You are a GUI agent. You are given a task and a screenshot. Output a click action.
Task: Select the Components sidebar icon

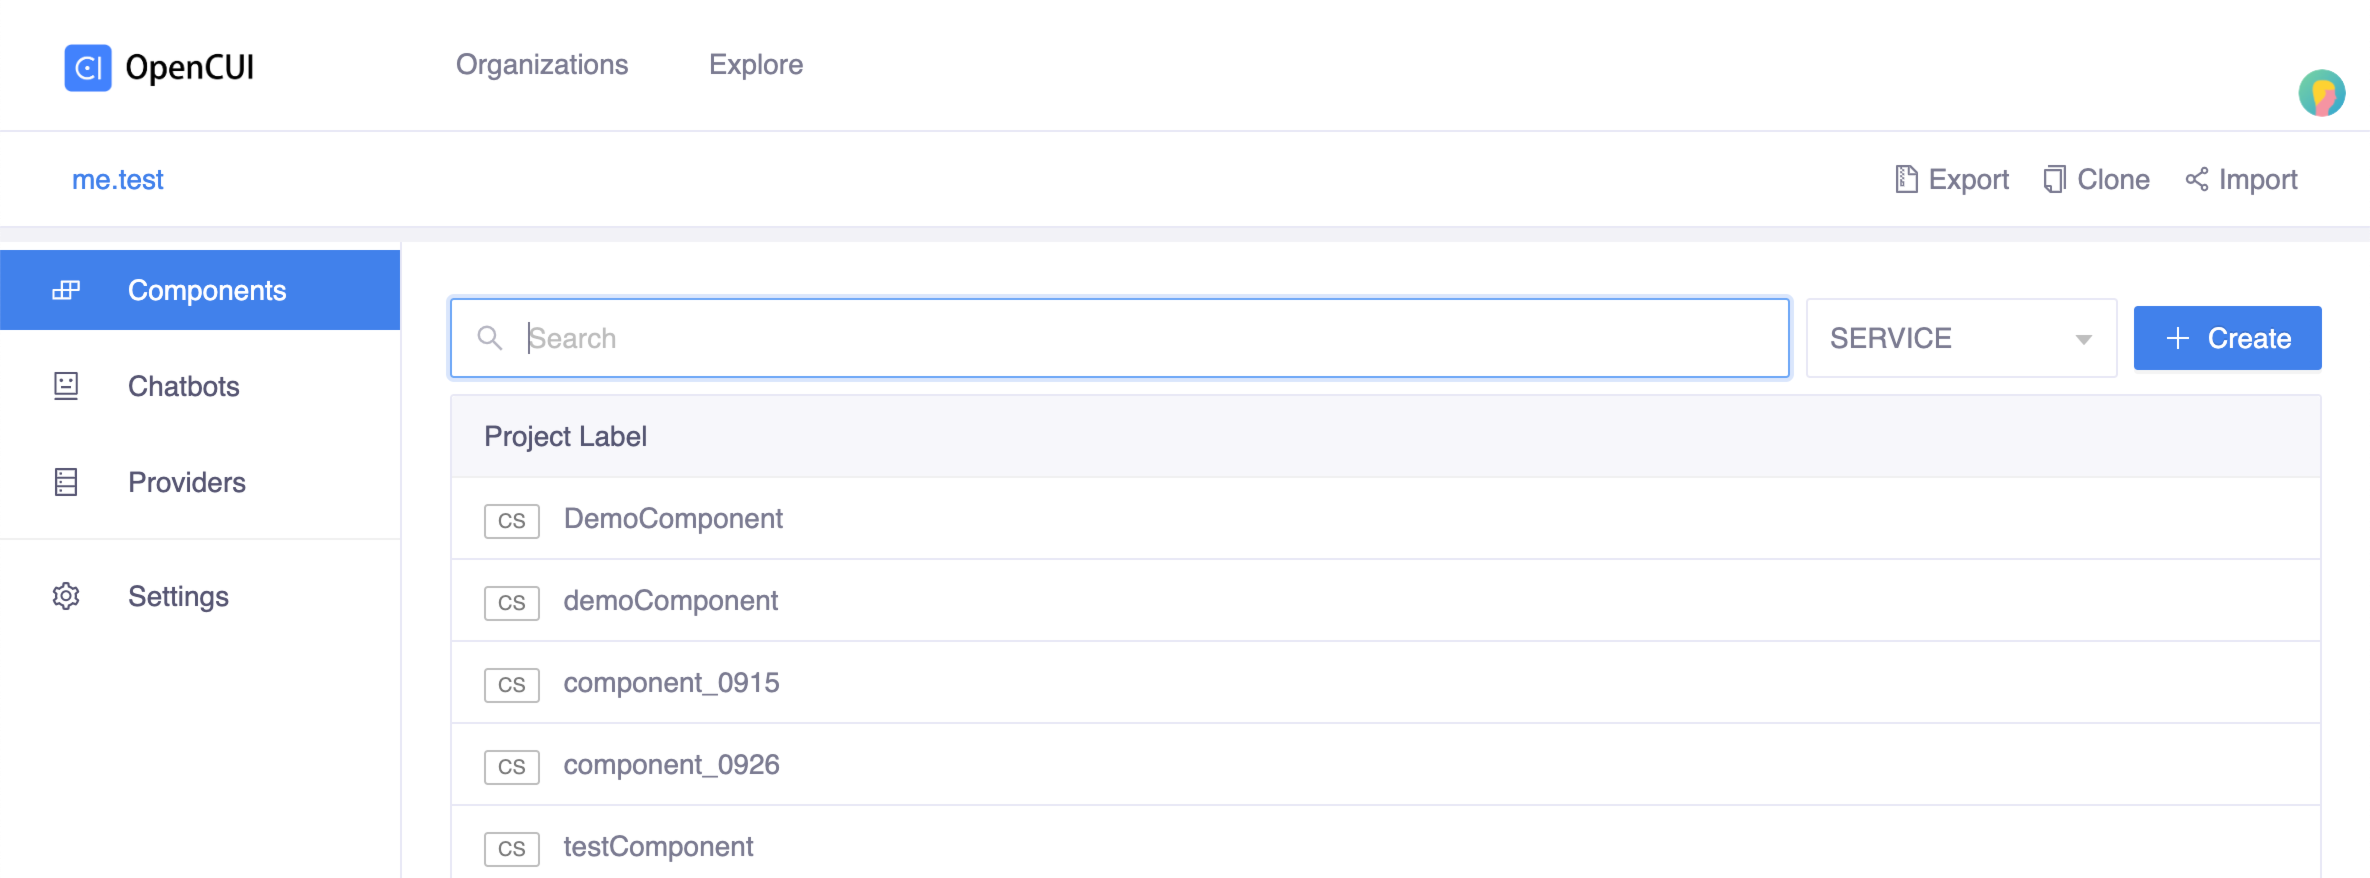[x=65, y=289]
